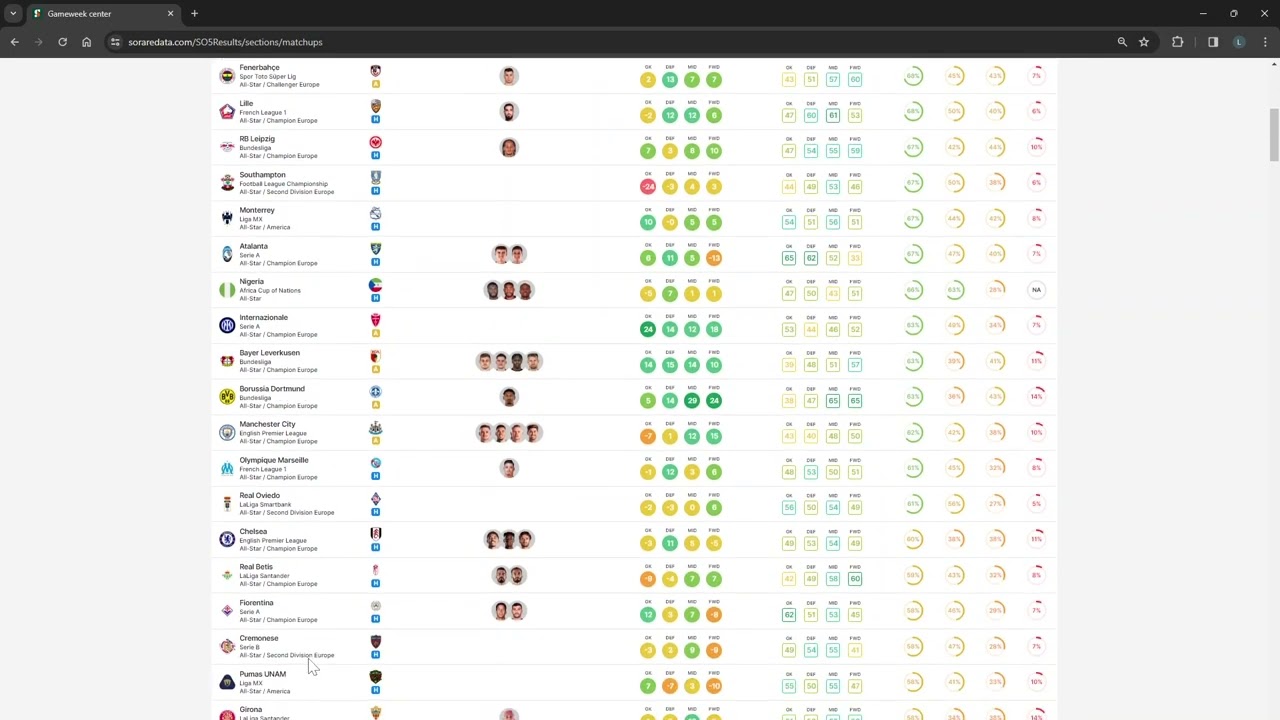Click Nigeria's 63% progress circle

point(955,290)
